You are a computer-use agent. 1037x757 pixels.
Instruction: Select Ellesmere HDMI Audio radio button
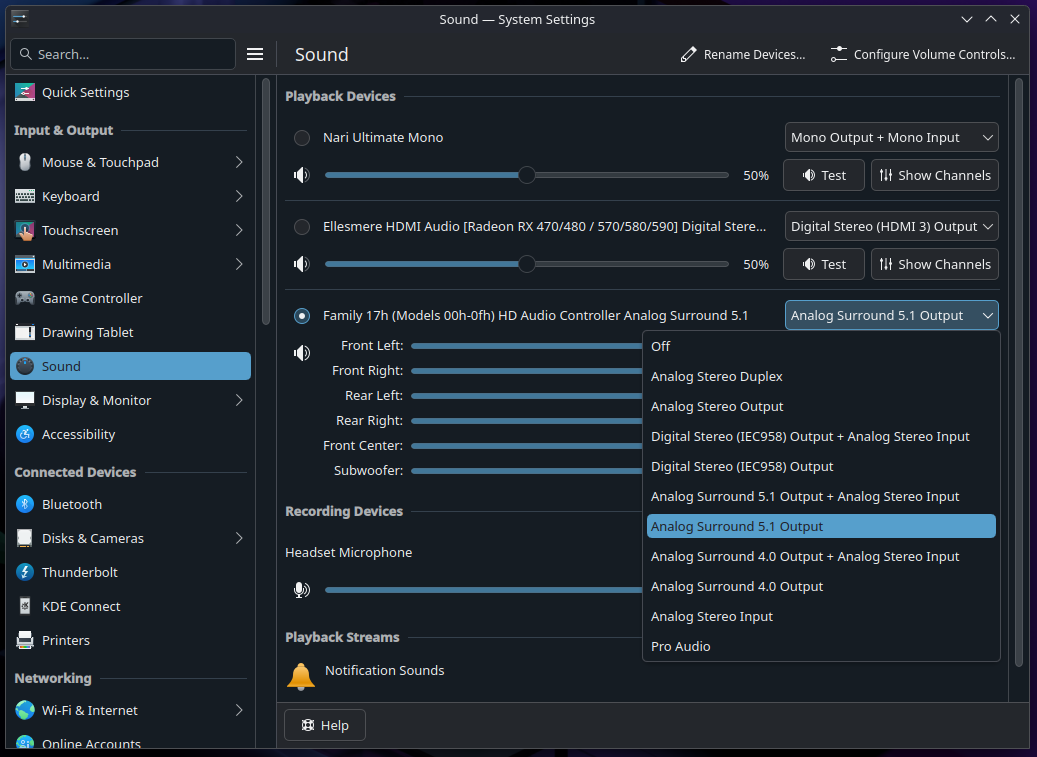(x=302, y=227)
